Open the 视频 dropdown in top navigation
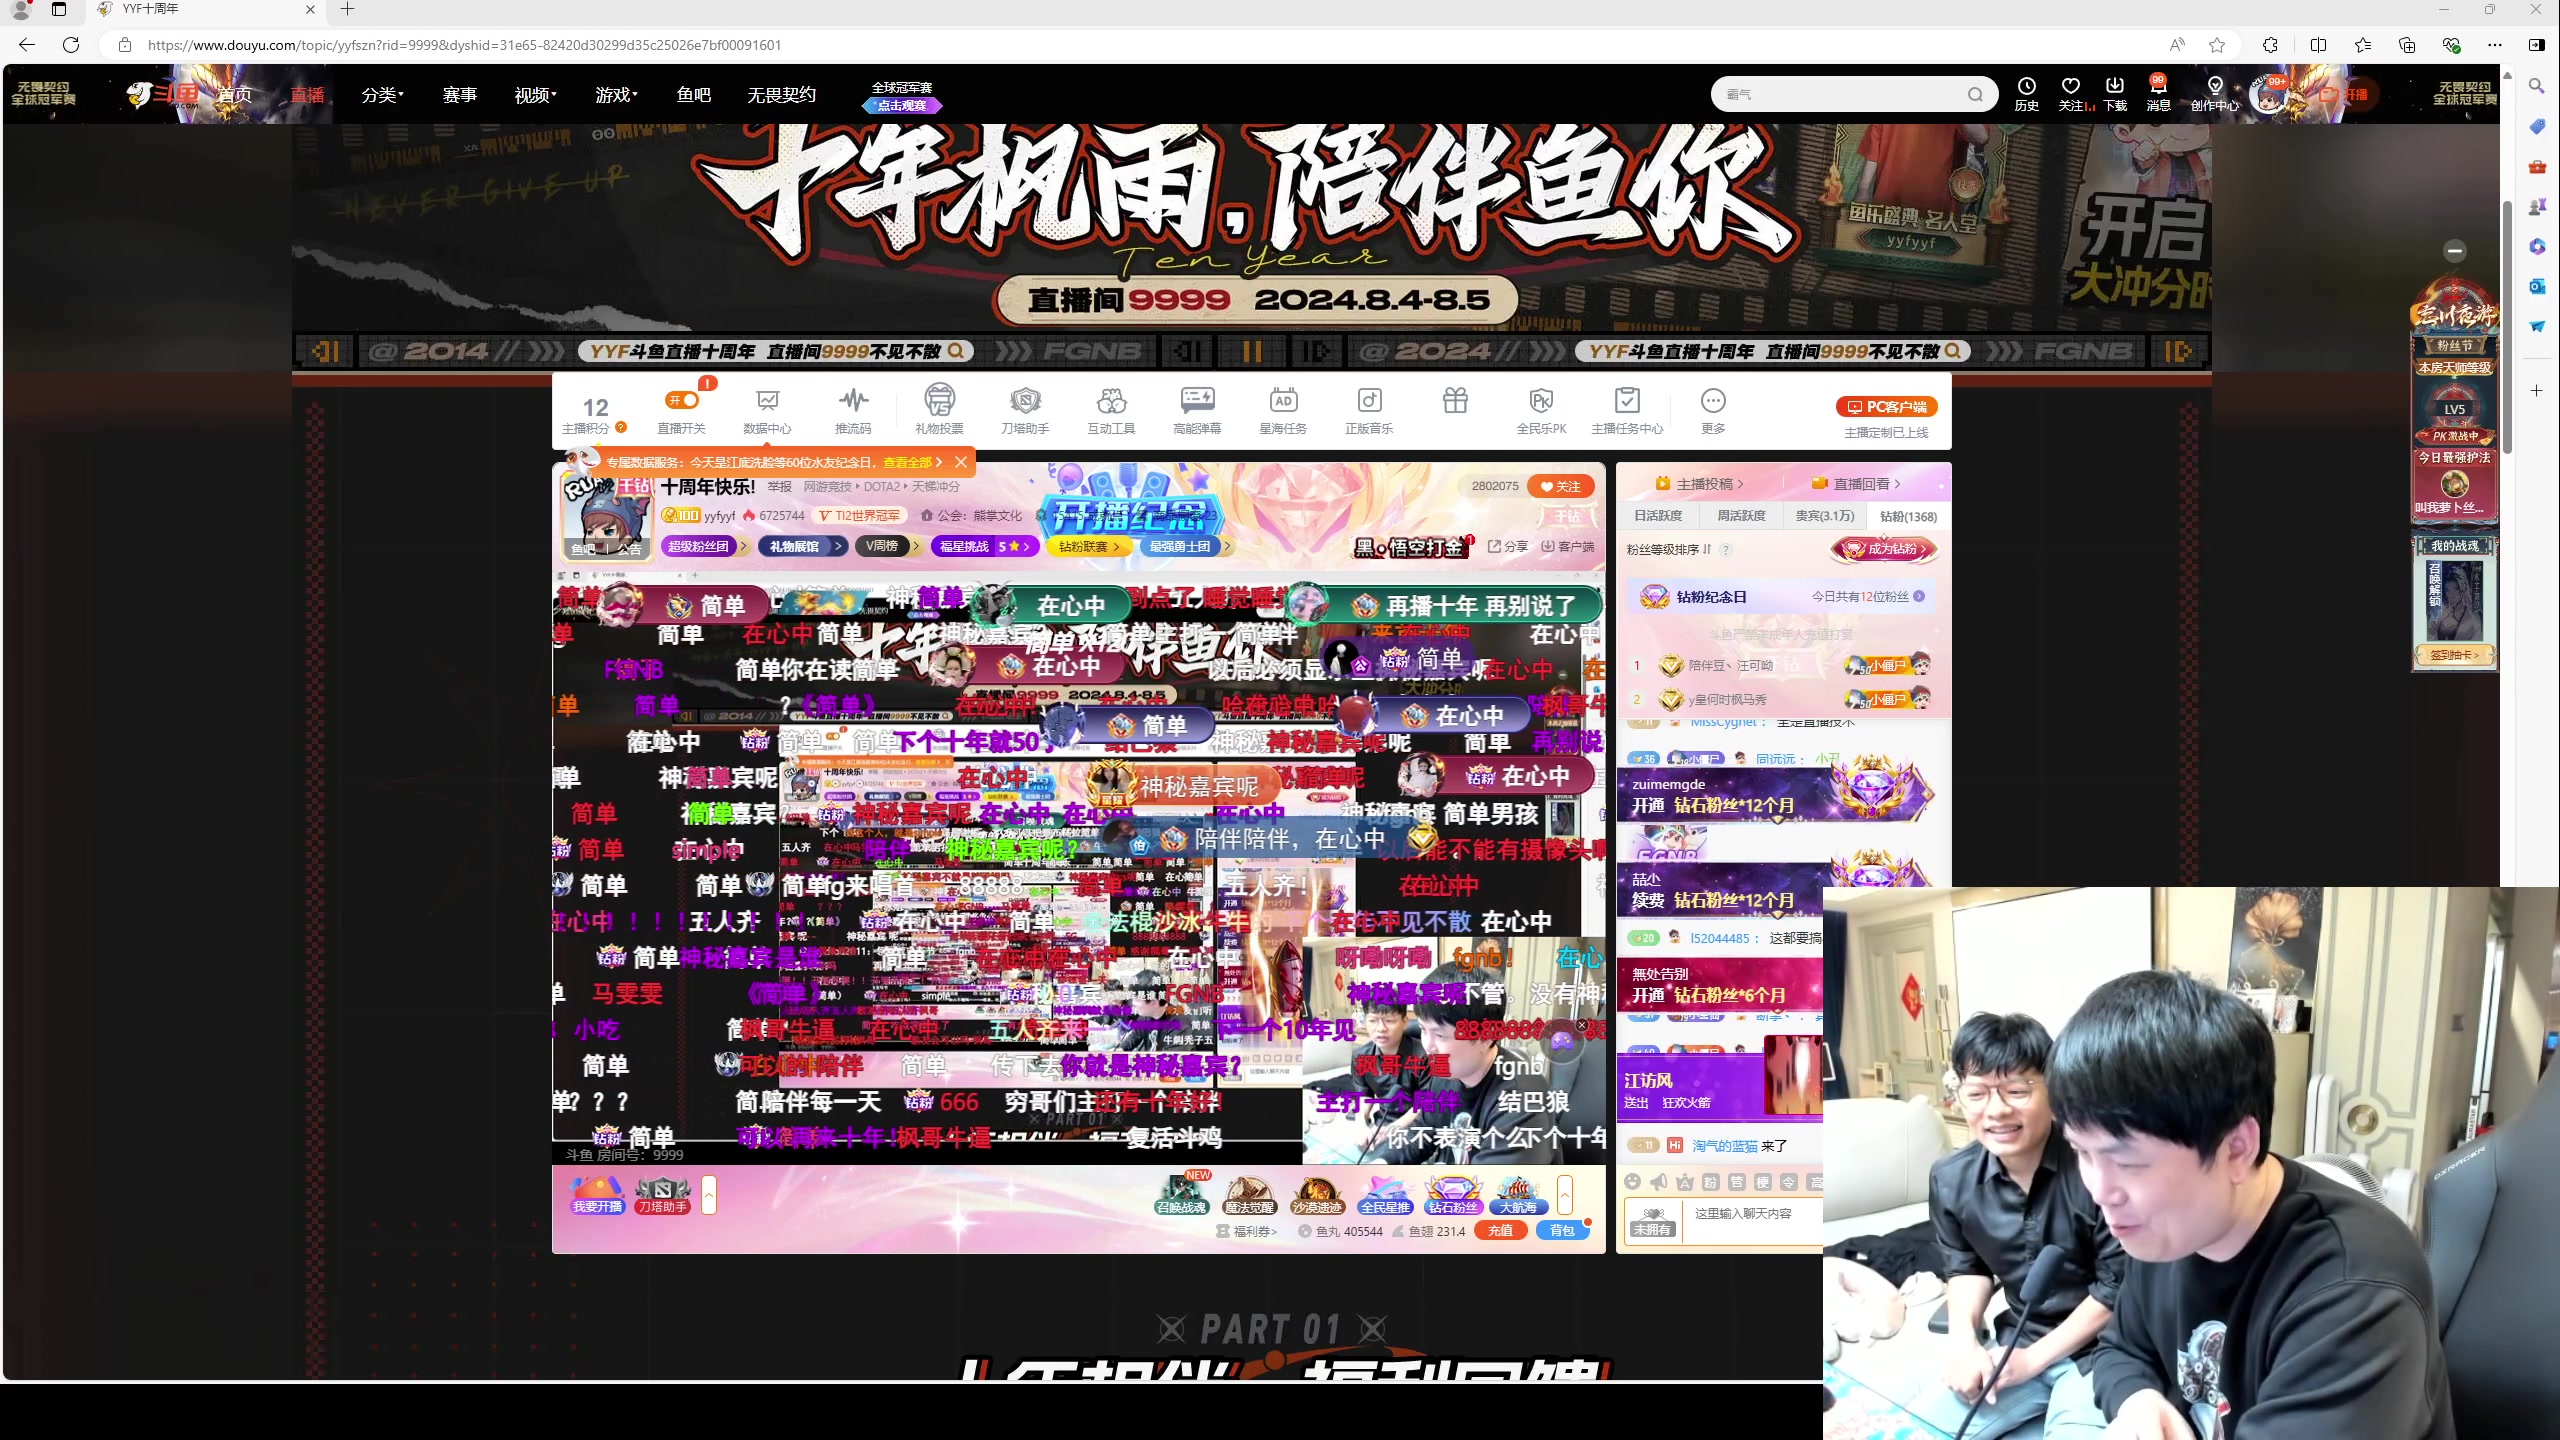This screenshot has width=2560, height=1440. [535, 95]
